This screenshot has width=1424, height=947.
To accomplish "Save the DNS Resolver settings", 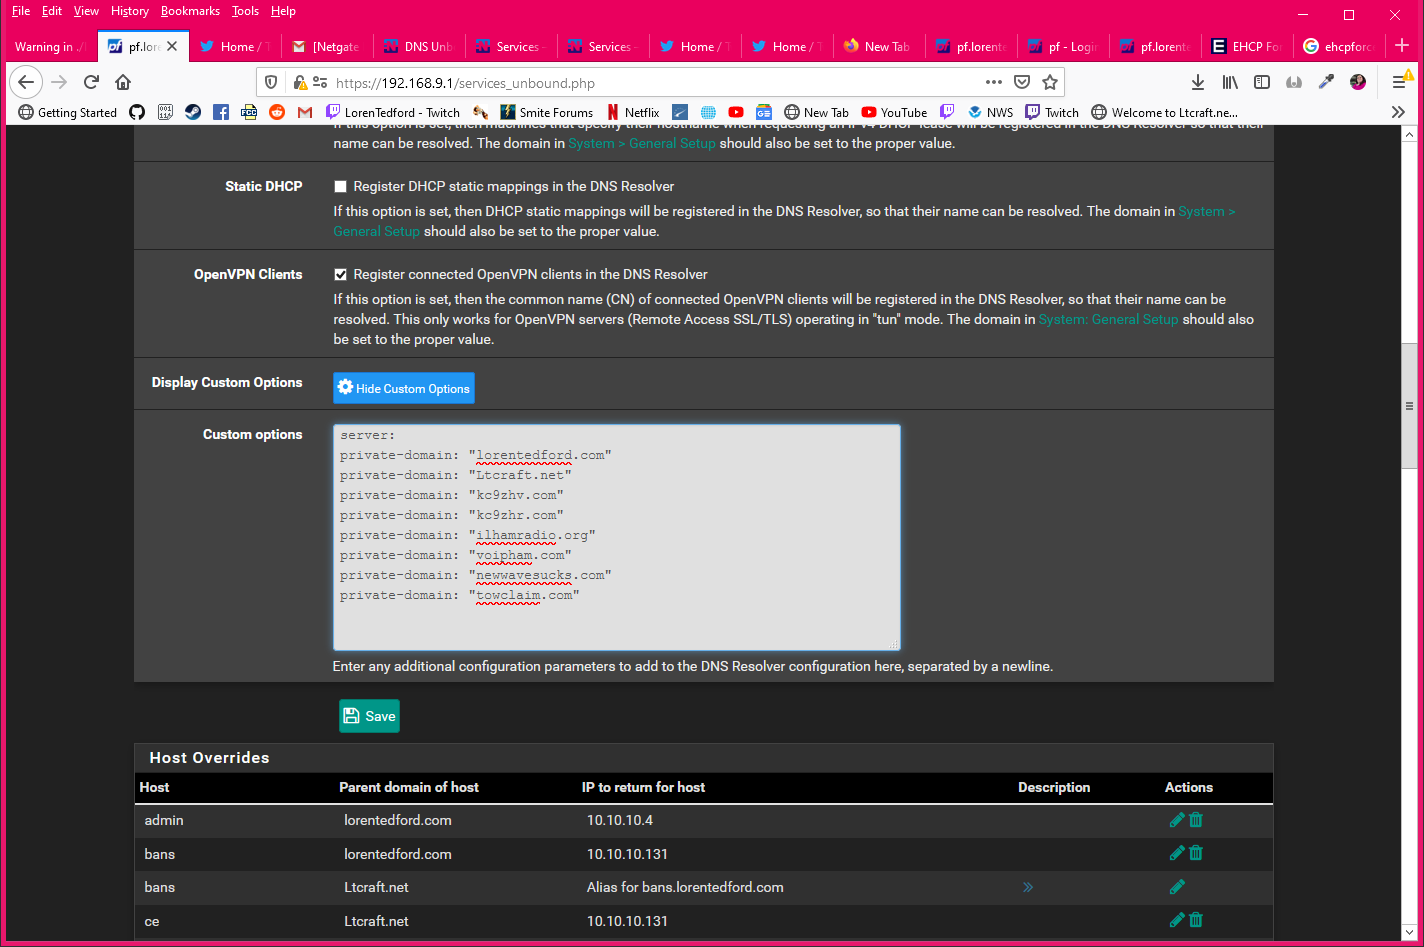I will pos(369,716).
